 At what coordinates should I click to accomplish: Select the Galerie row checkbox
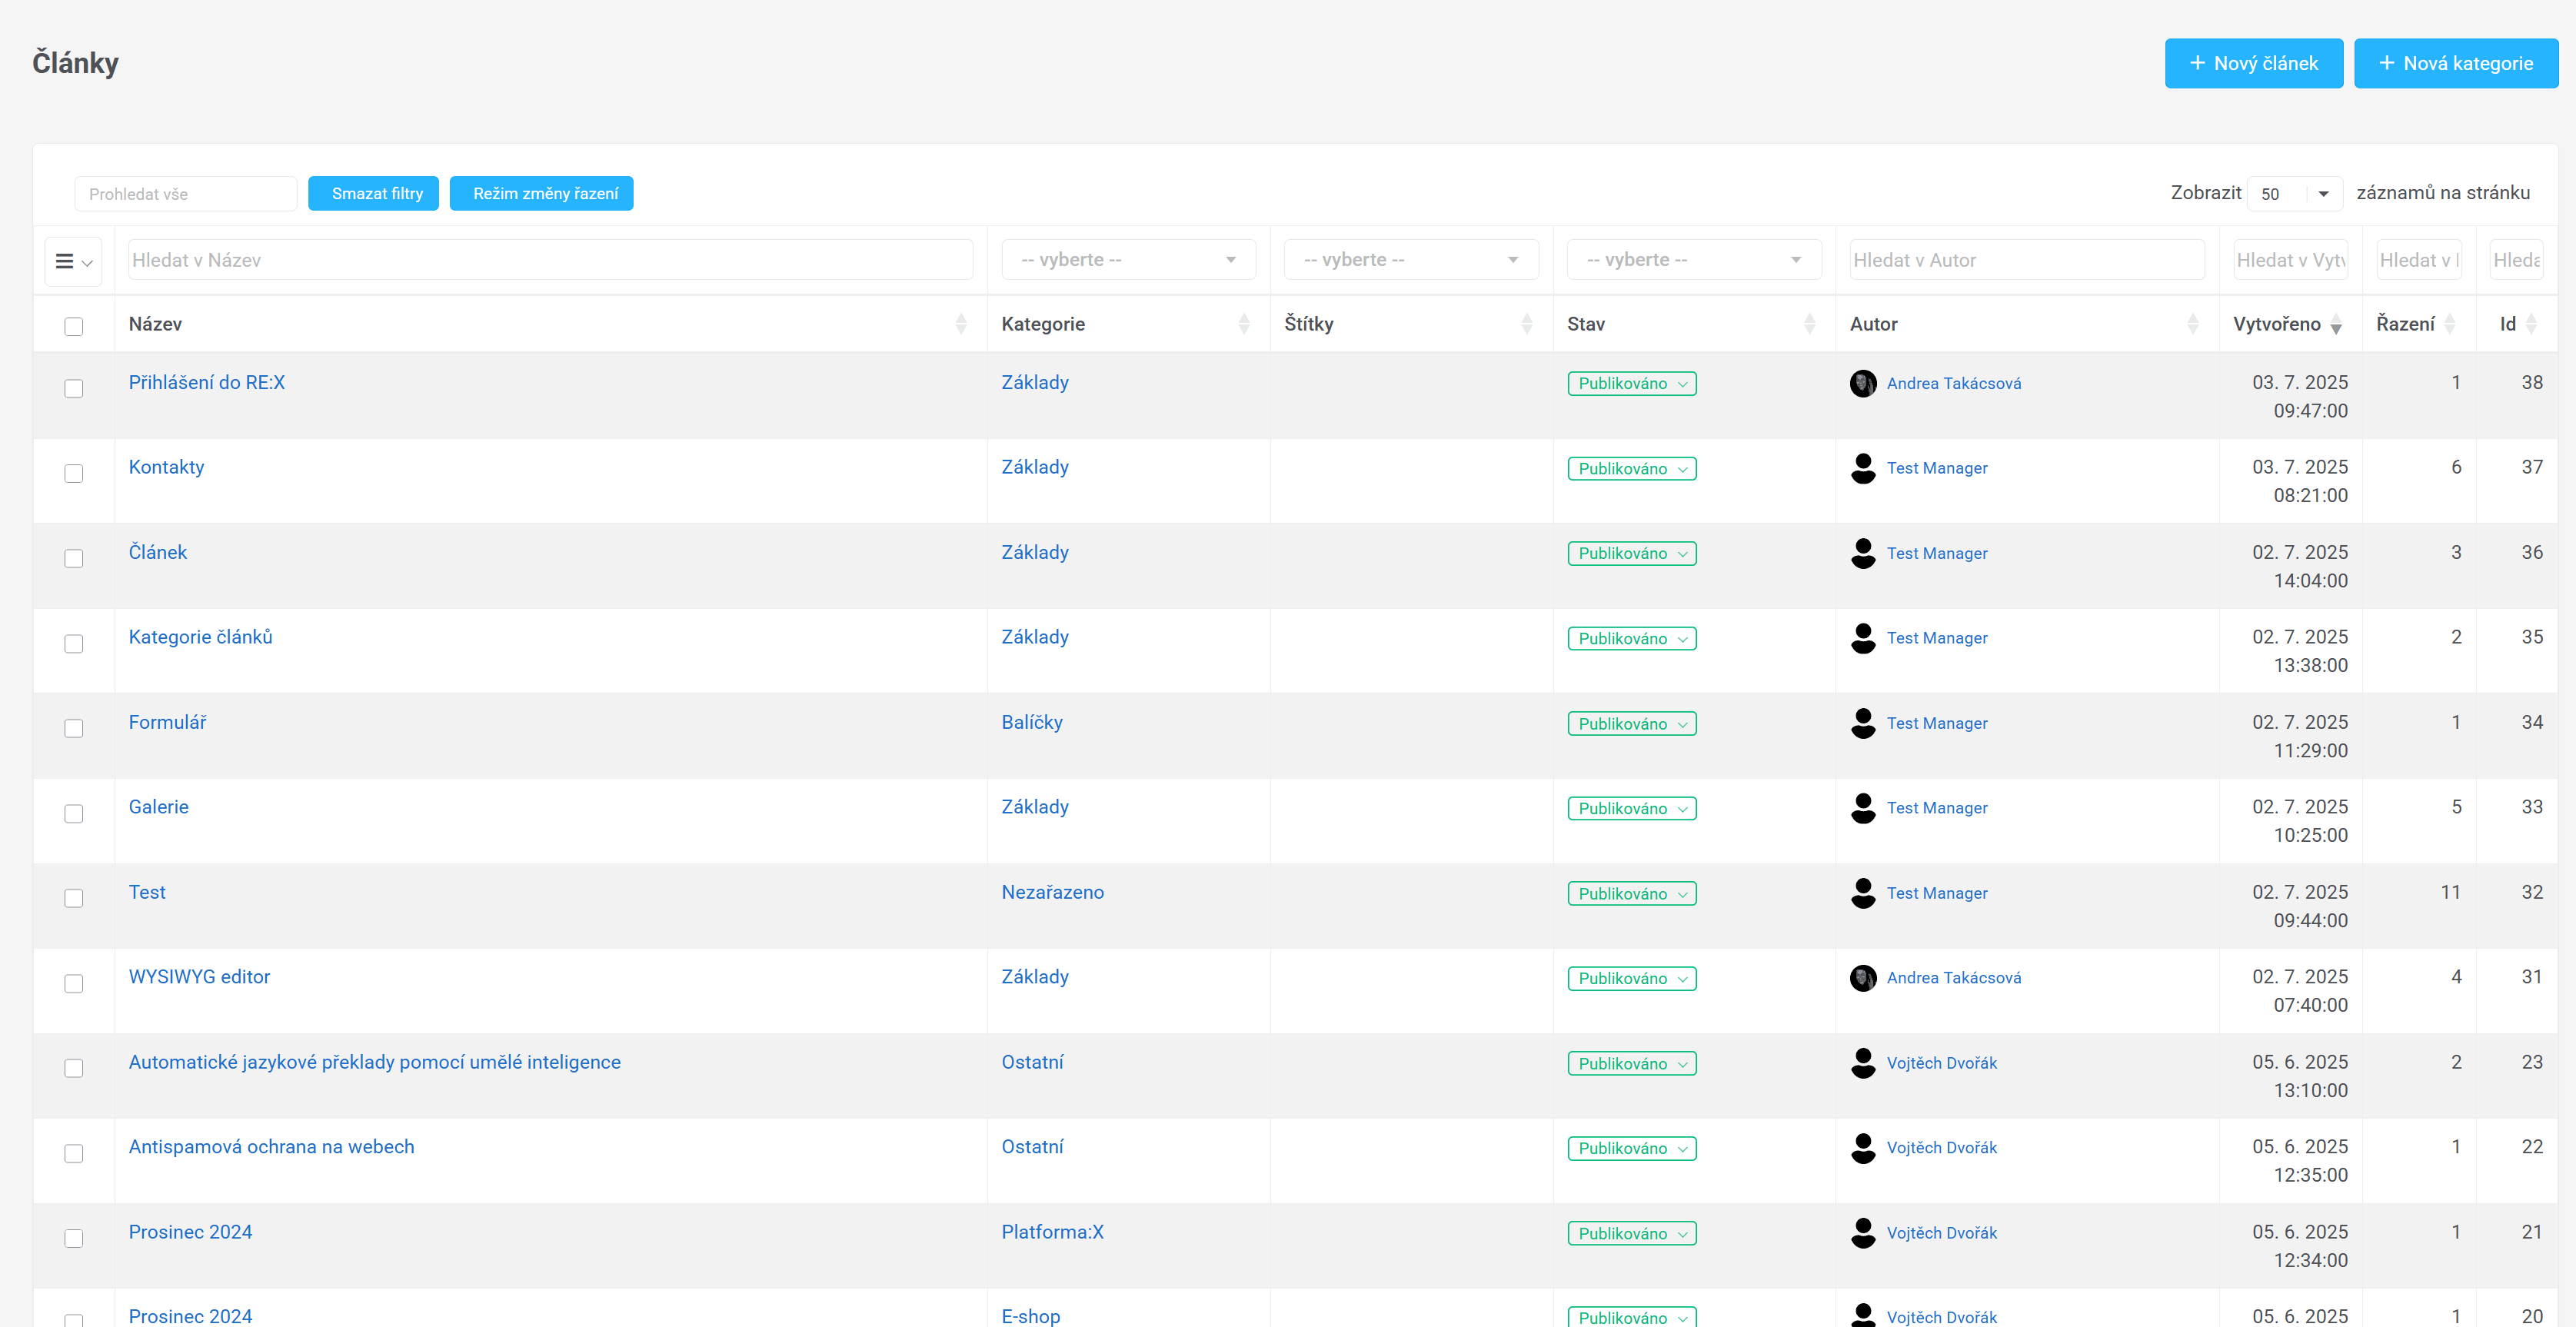pos(74,813)
